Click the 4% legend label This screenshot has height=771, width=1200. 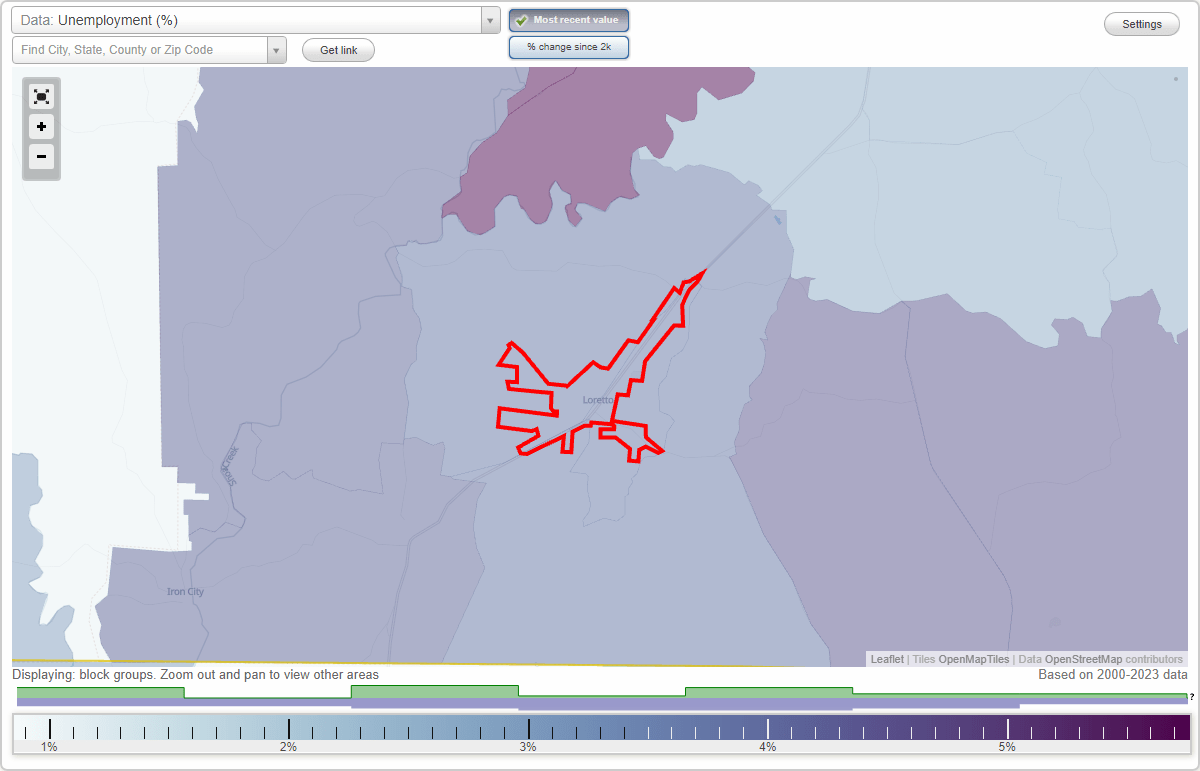click(767, 747)
